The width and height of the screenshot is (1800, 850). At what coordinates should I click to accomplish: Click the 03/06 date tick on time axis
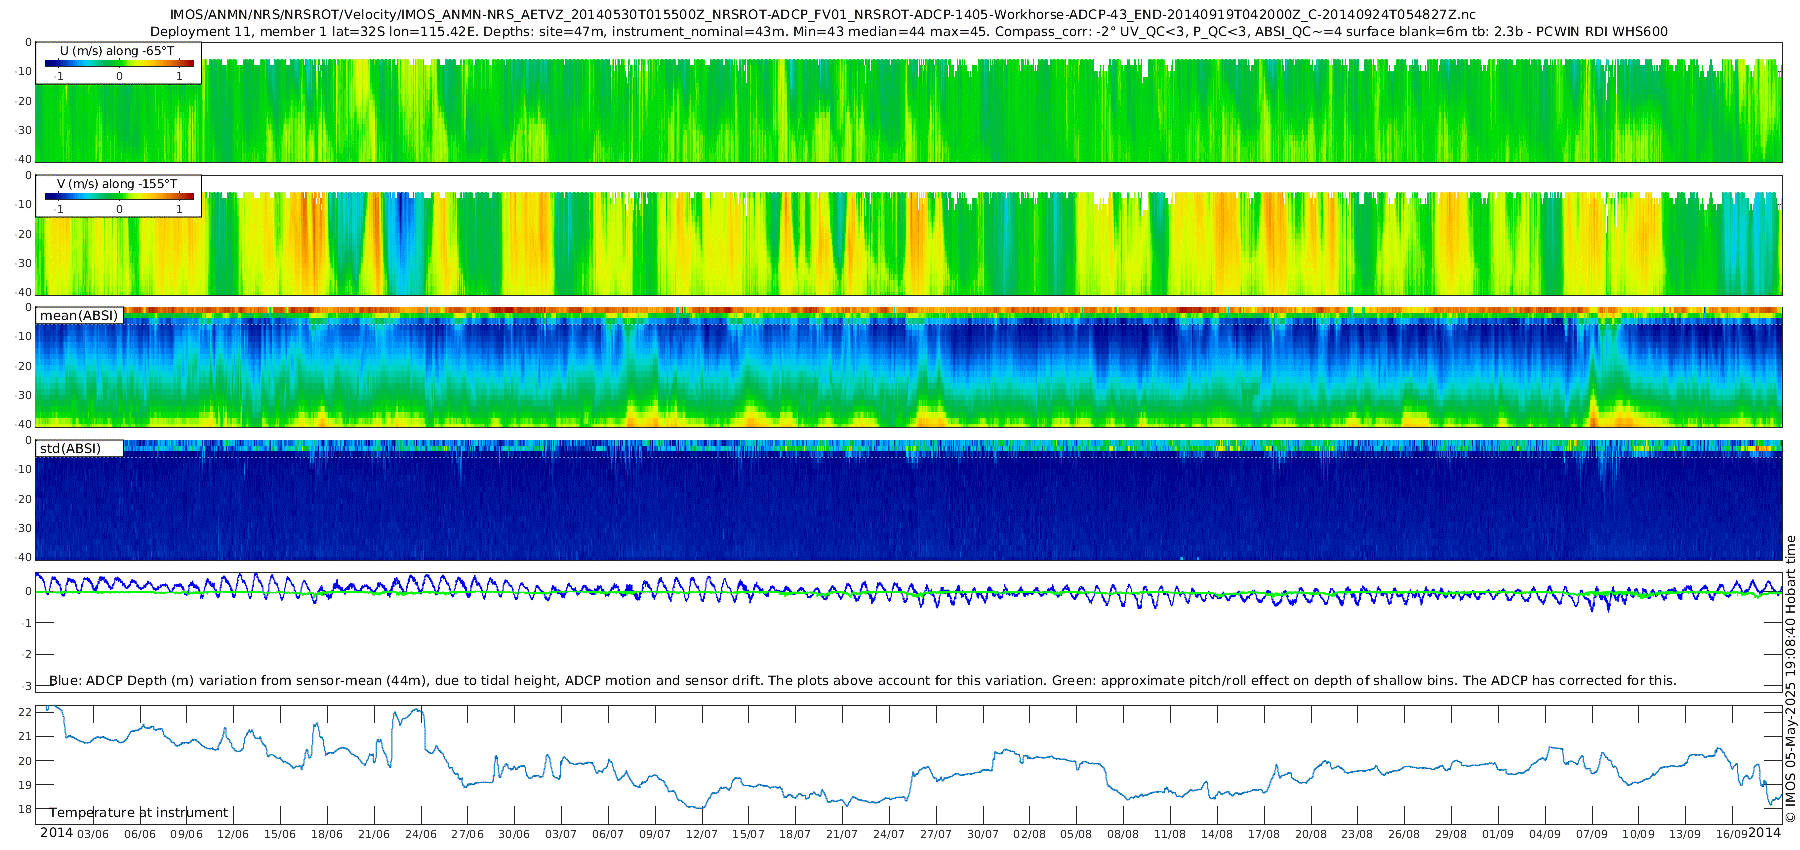93,834
